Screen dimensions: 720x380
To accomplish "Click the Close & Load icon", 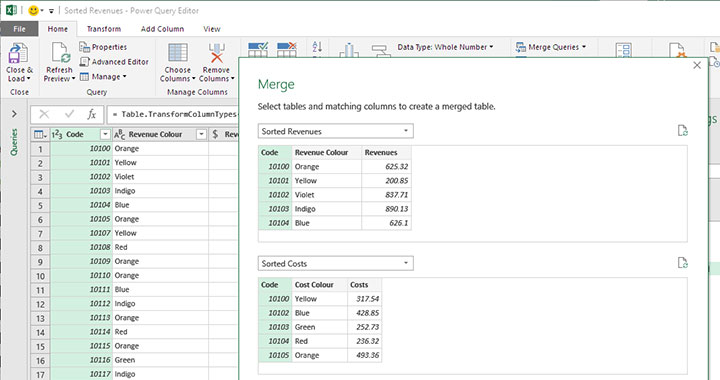I will (x=18, y=53).
